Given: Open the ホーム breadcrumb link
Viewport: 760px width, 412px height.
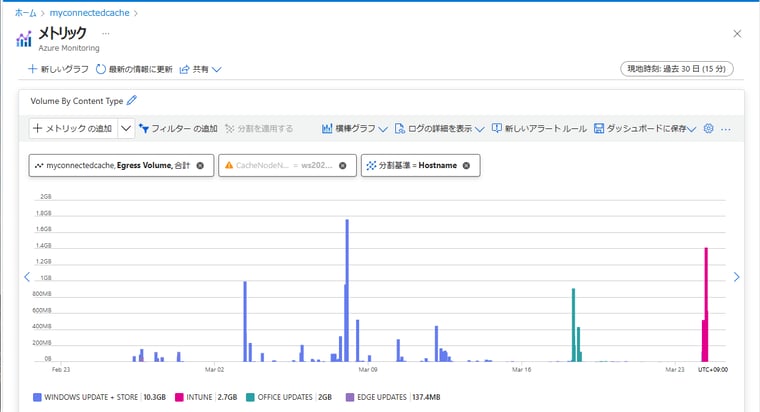Looking at the screenshot, I should [x=26, y=13].
